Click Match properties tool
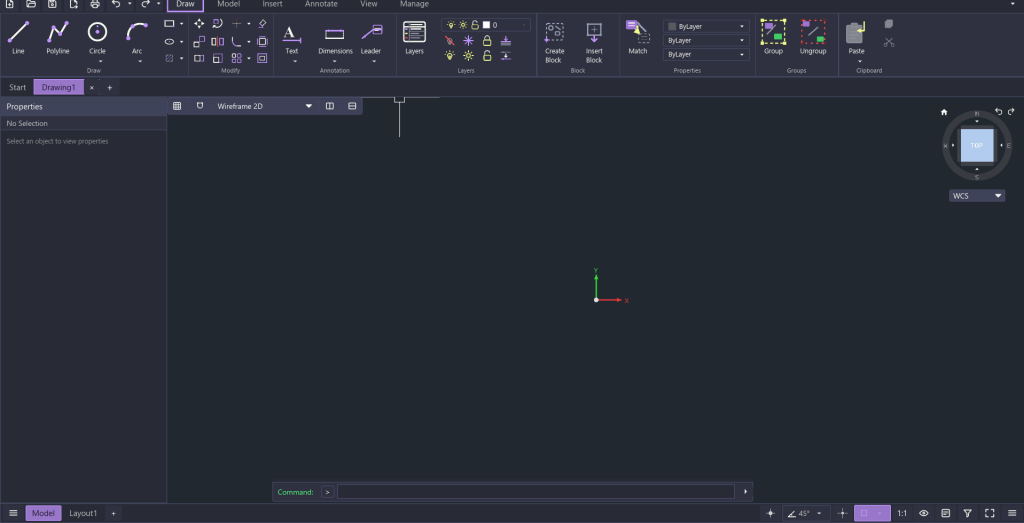This screenshot has height=523, width=1024. pyautogui.click(x=637, y=37)
